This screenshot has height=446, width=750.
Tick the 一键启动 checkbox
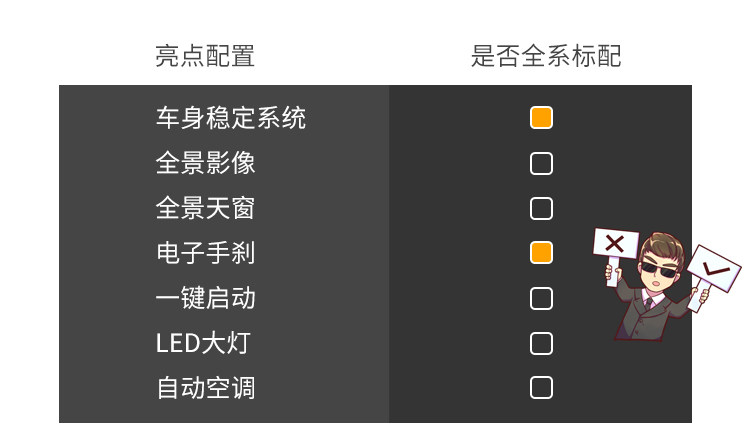tap(541, 298)
